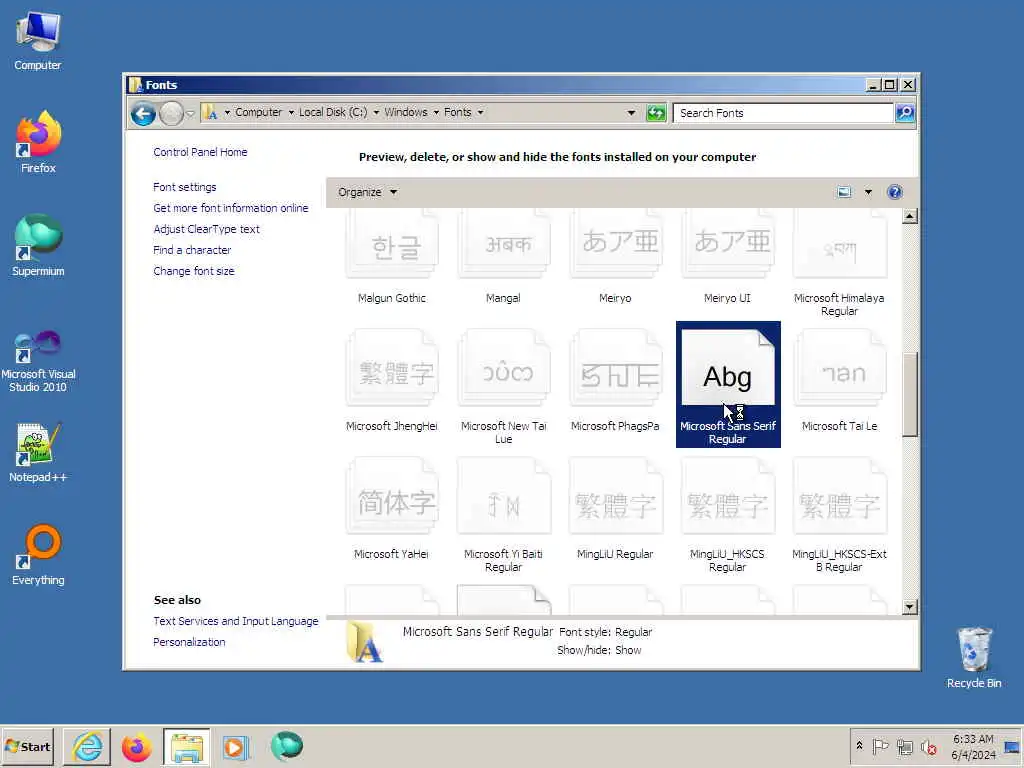The width and height of the screenshot is (1024, 768).
Task: Expand Local Disk (C:) breadcrumb arrow
Action: (x=376, y=112)
